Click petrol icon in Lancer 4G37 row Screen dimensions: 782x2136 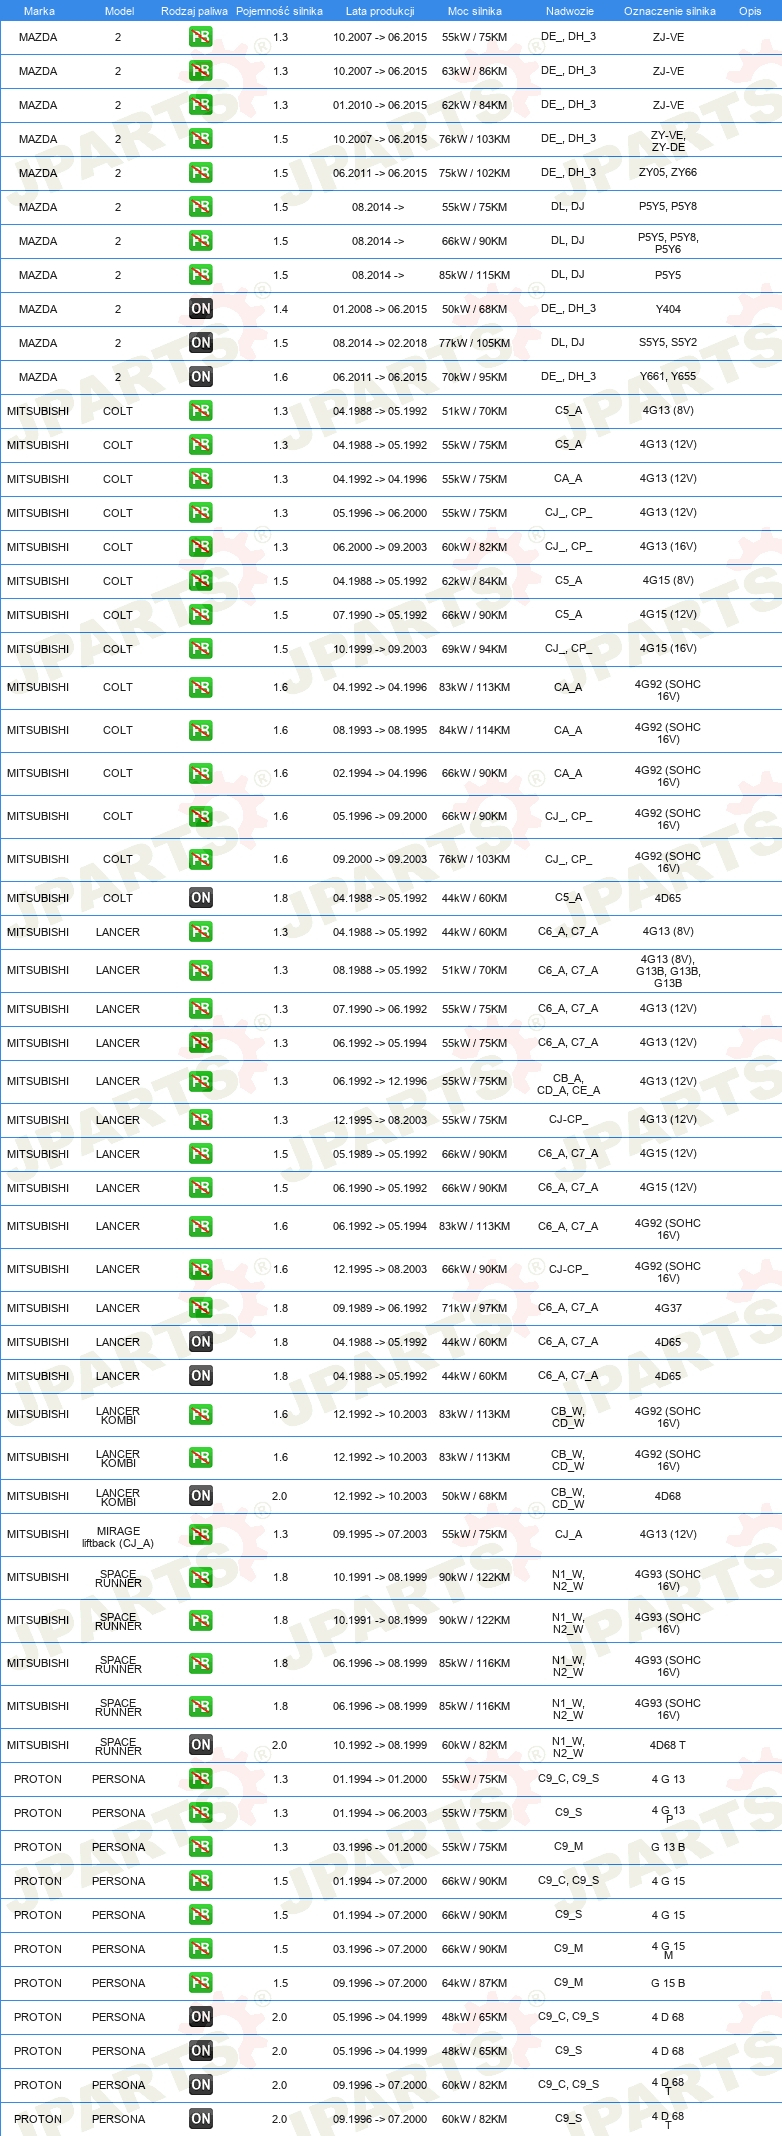[201, 1308]
